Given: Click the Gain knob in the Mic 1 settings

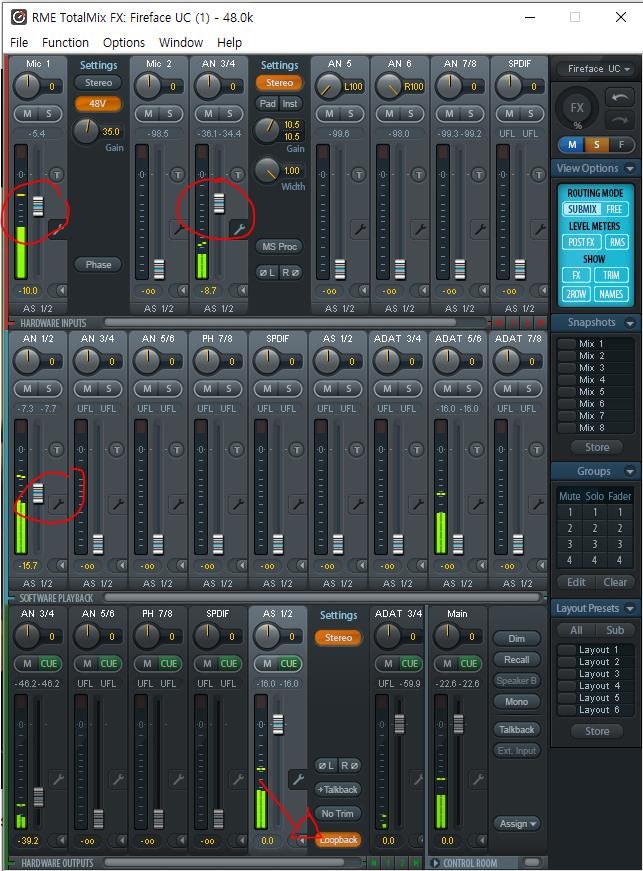Looking at the screenshot, I should coord(86,132).
